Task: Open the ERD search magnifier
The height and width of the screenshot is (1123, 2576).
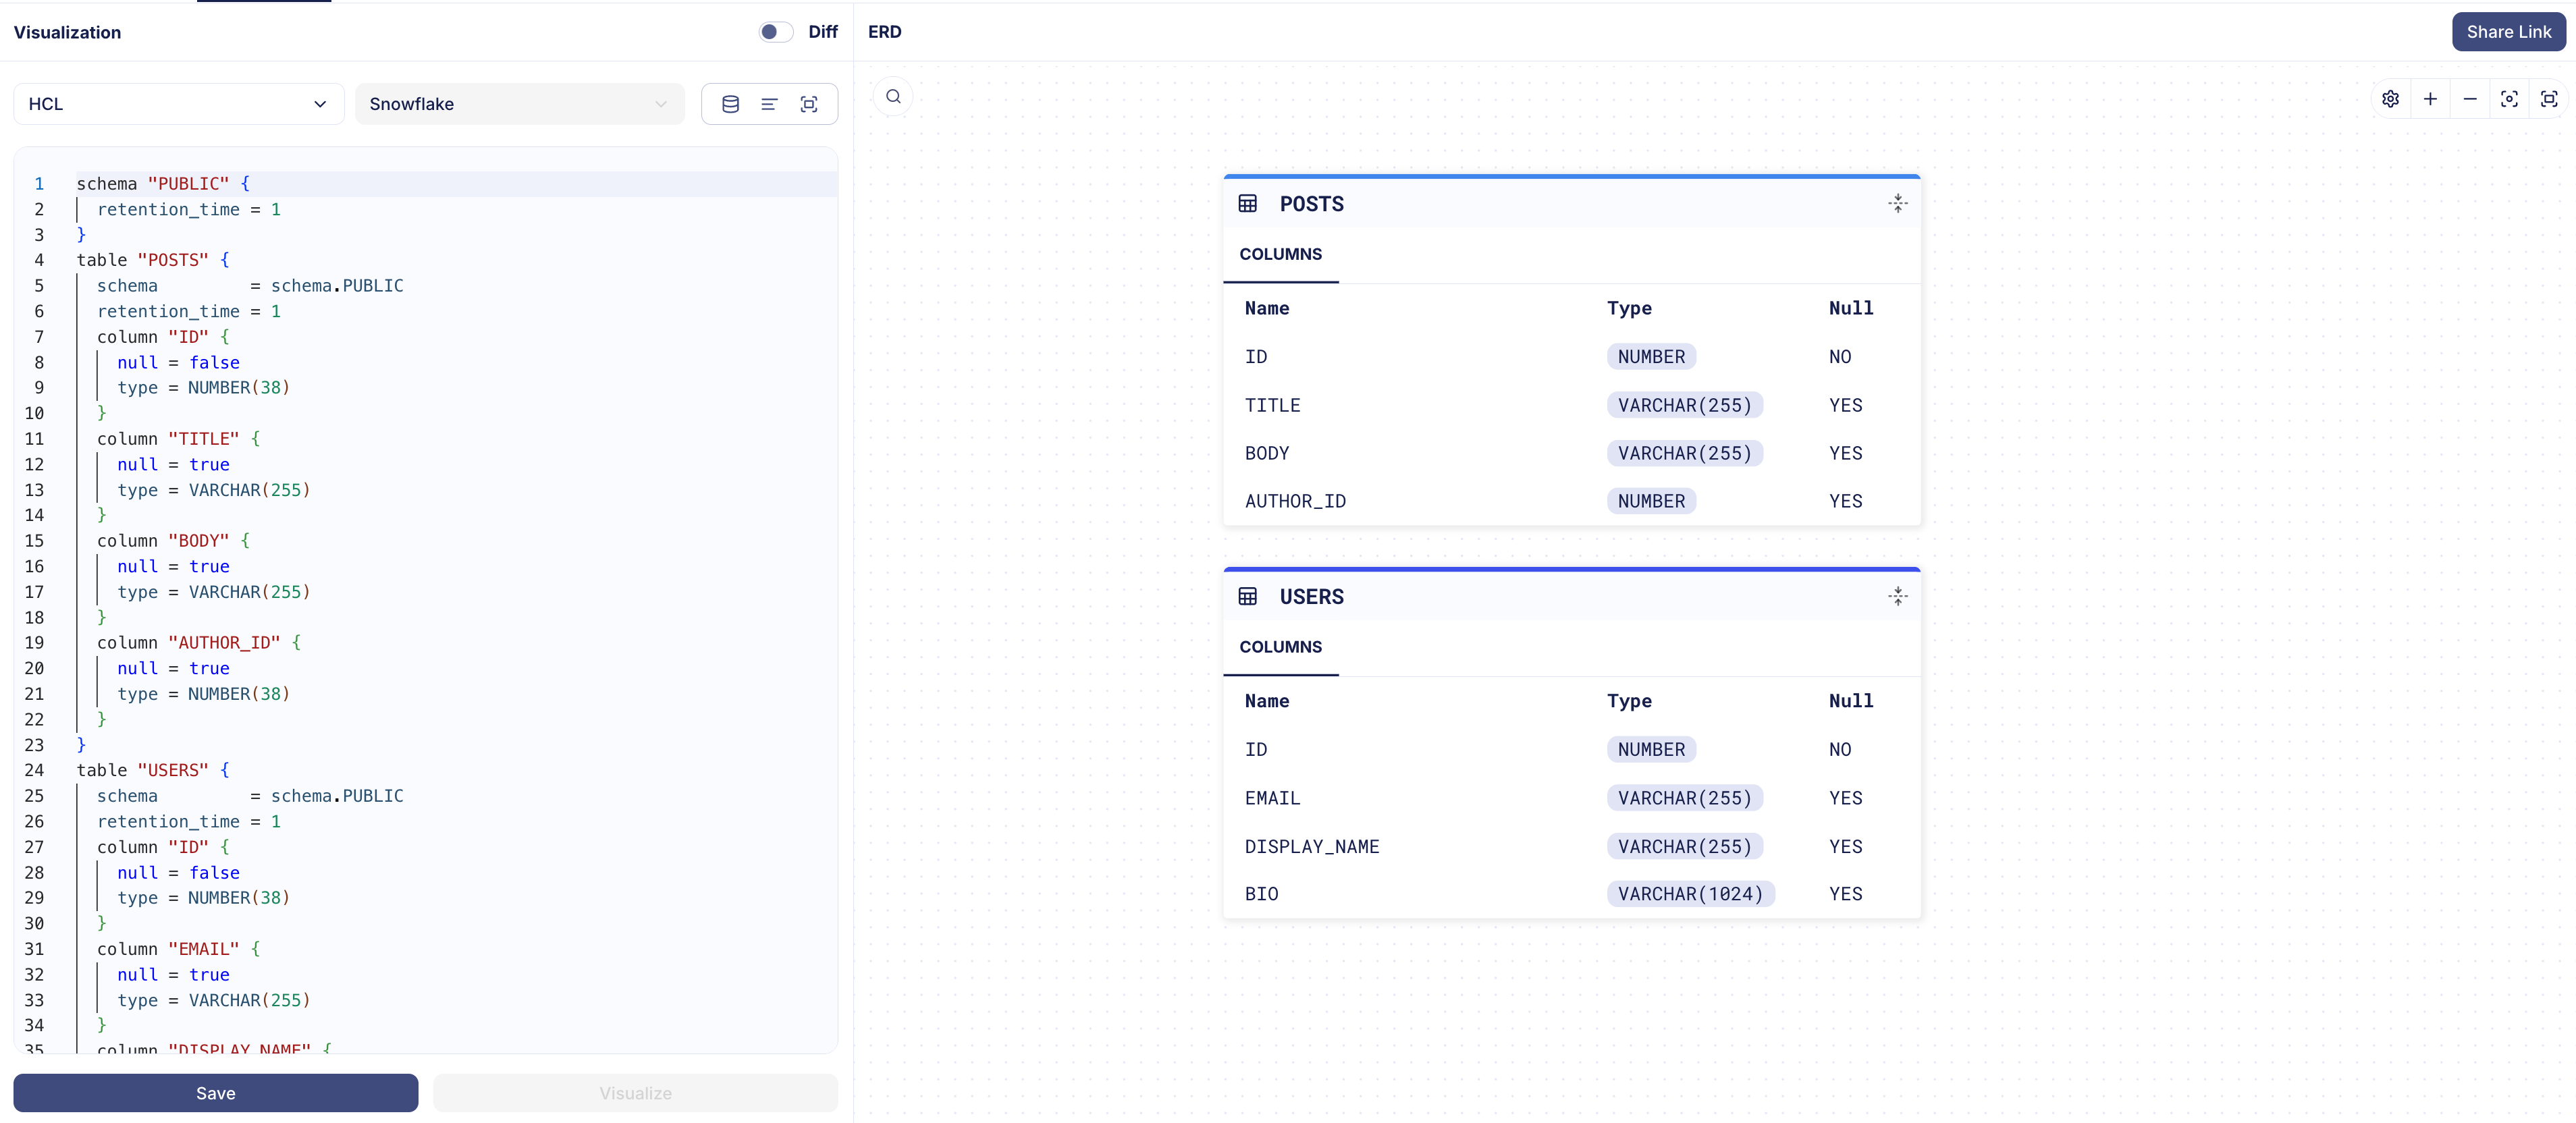Action: (x=893, y=97)
